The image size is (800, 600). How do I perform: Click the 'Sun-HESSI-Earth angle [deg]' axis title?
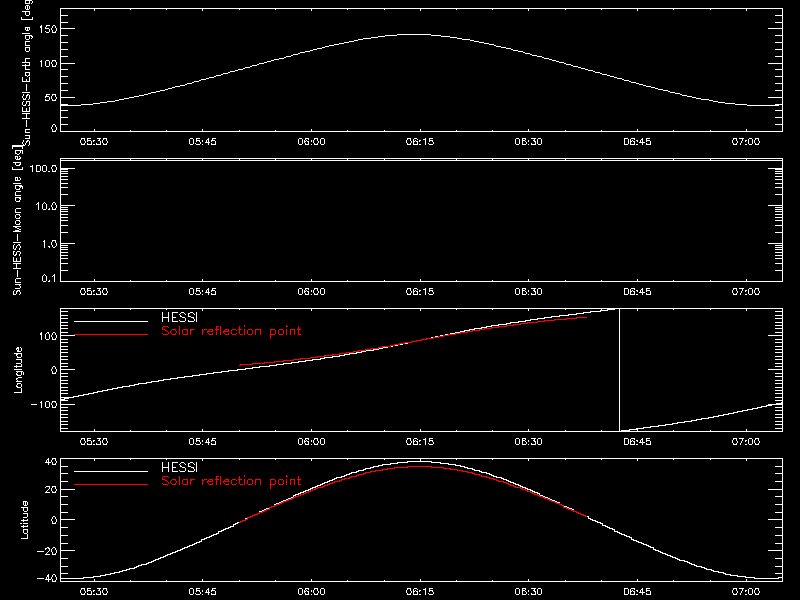[x=27, y=73]
